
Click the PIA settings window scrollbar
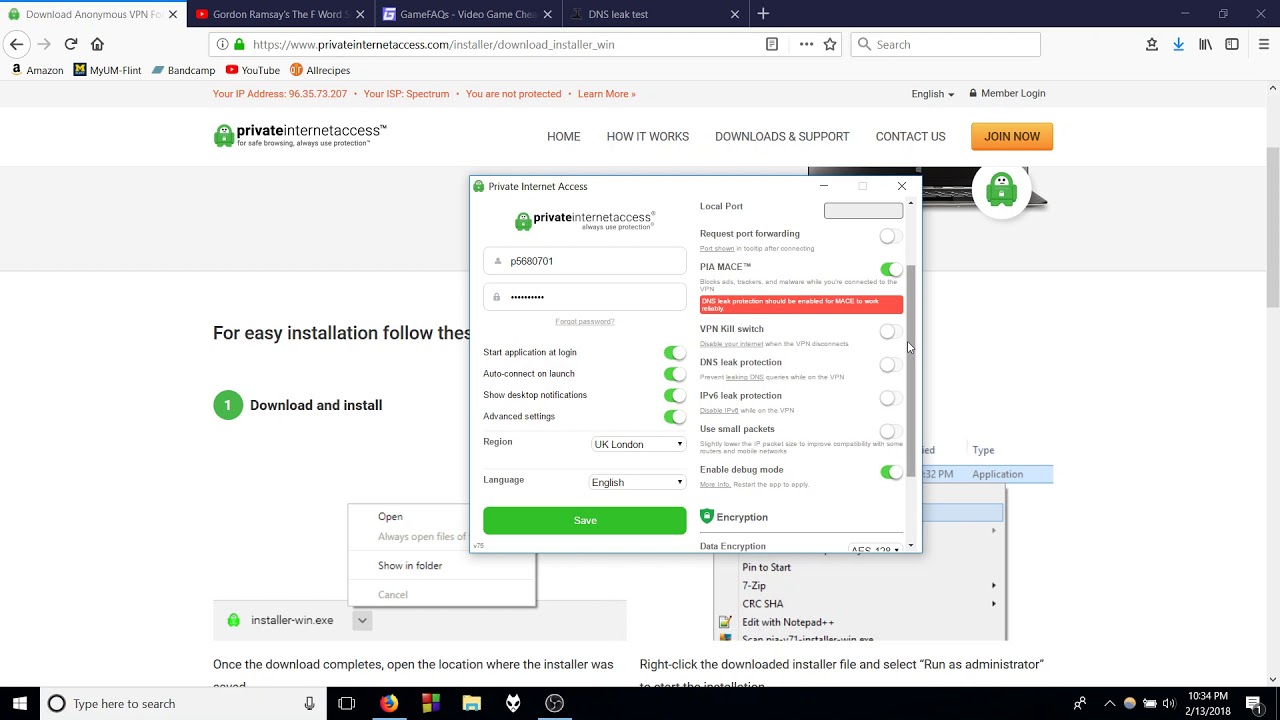(x=911, y=370)
